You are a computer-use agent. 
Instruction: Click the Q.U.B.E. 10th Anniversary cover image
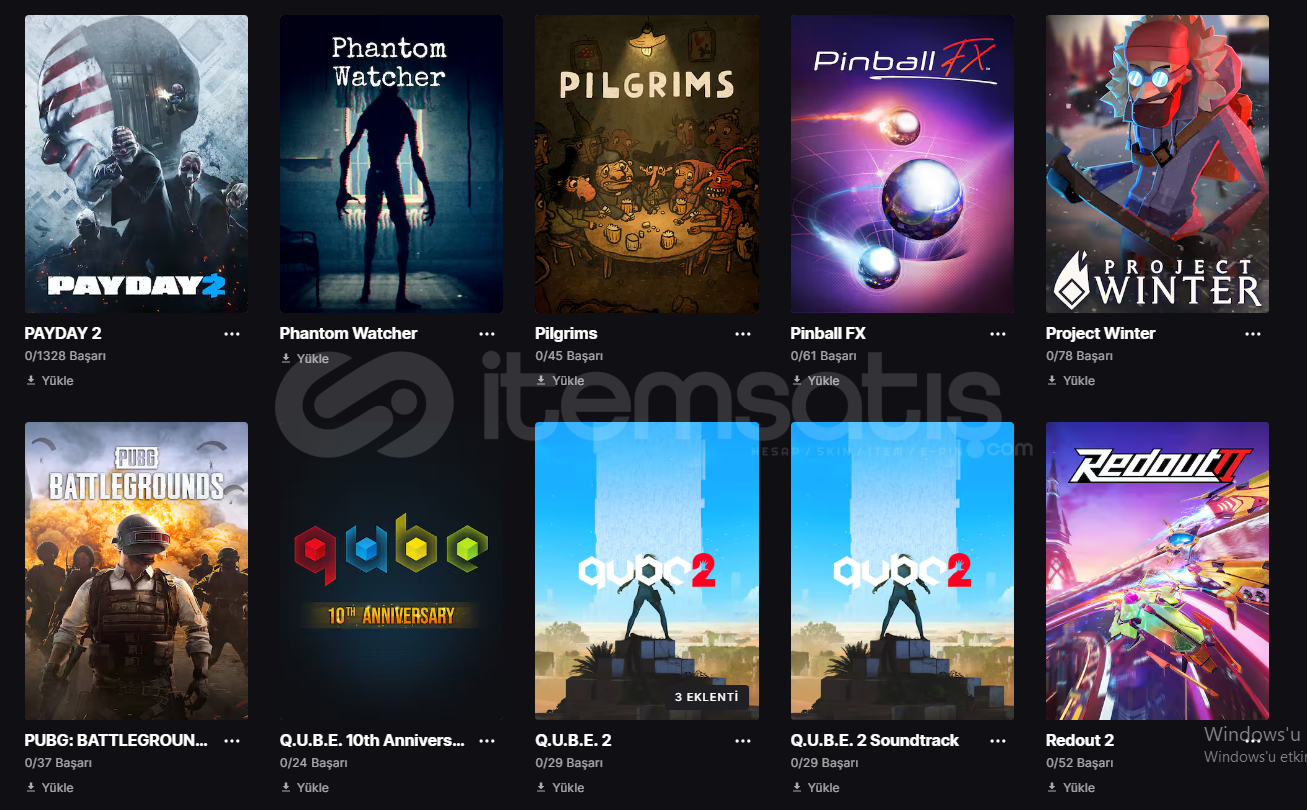(392, 571)
